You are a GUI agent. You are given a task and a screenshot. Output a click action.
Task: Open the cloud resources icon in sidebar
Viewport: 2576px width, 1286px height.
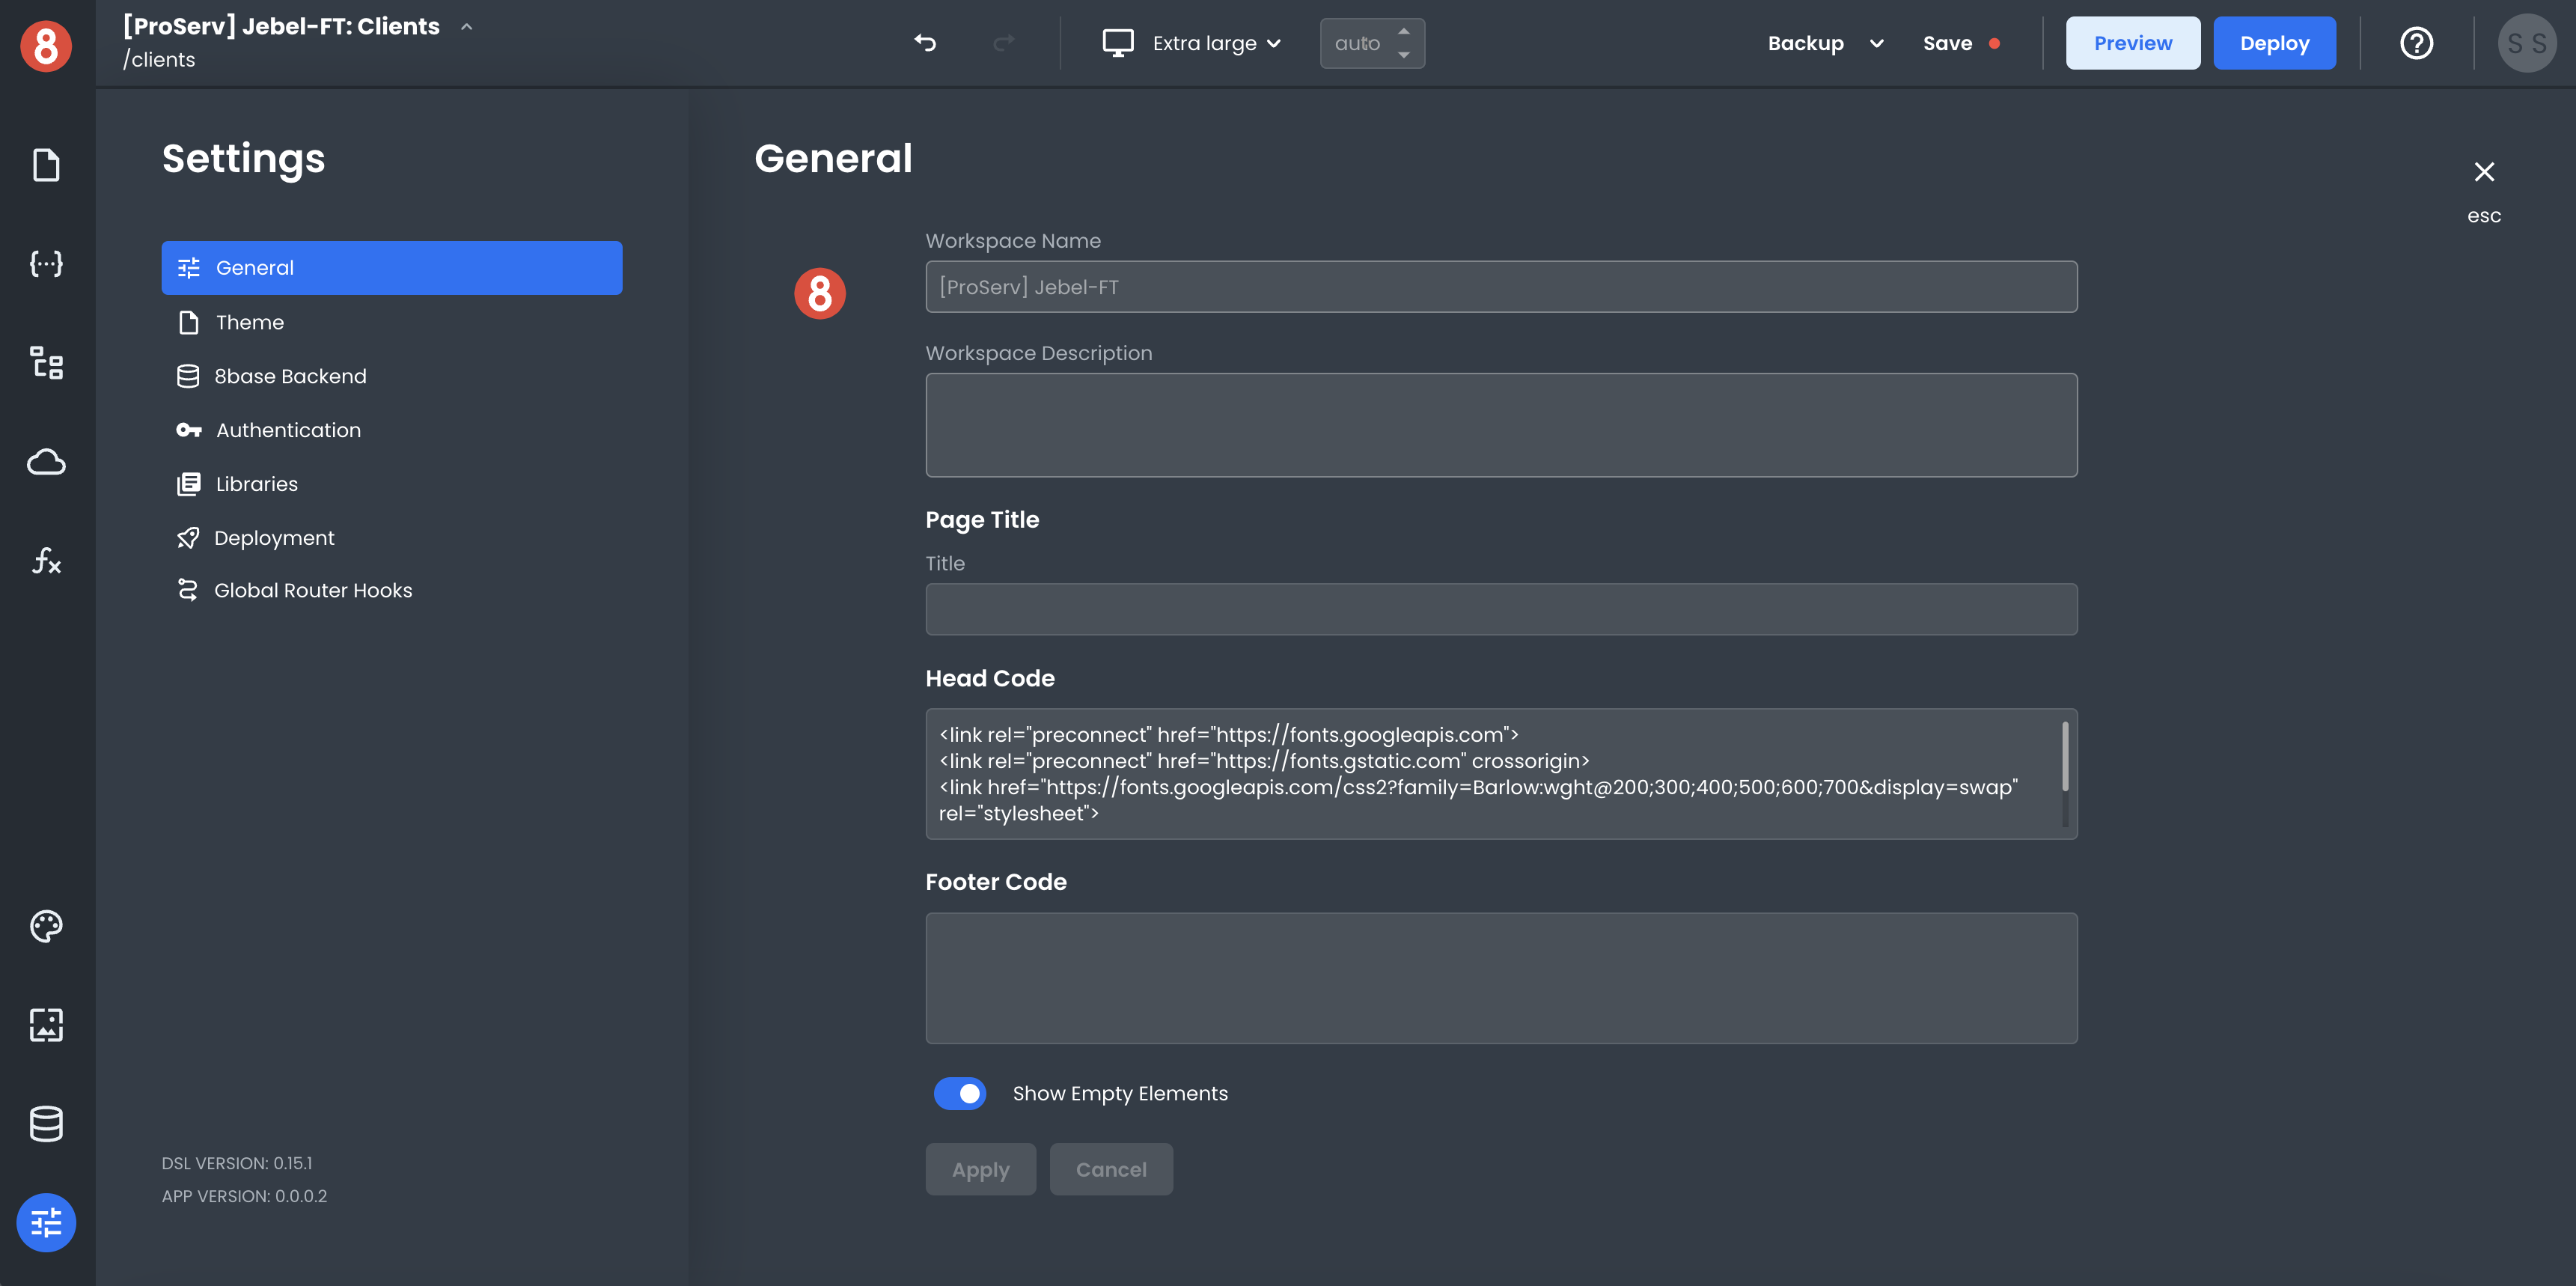[46, 462]
